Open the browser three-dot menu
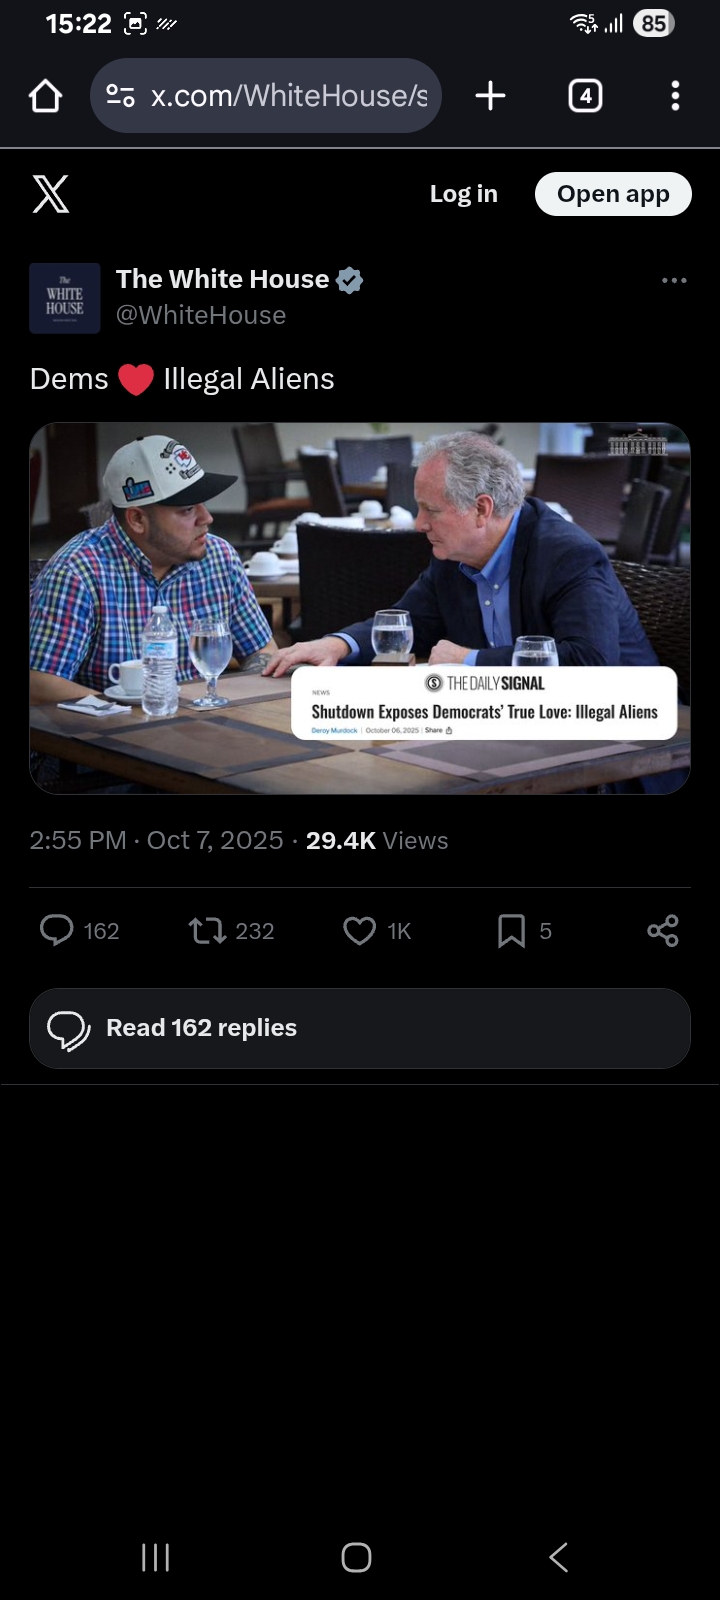720x1600 pixels. (x=675, y=96)
